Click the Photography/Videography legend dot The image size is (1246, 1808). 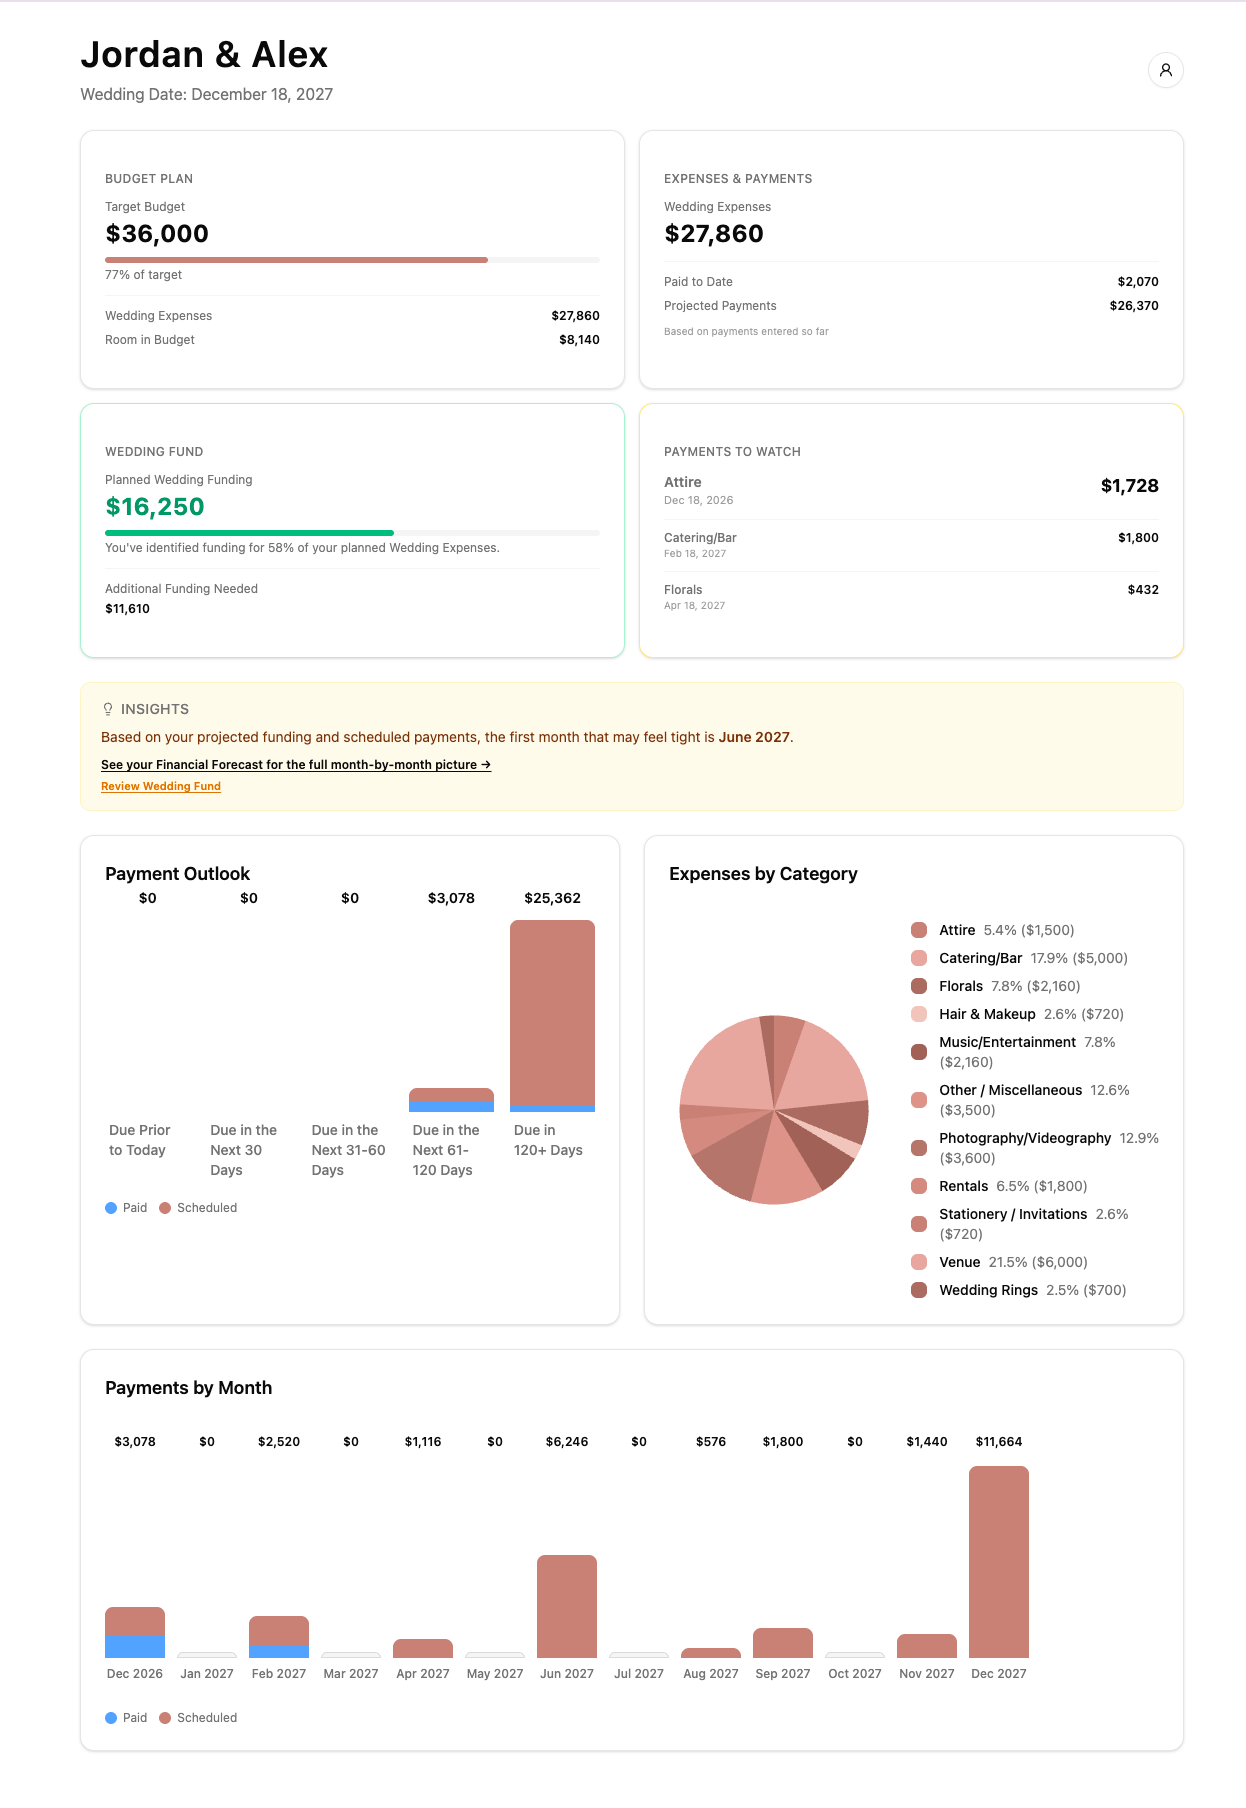pyautogui.click(x=919, y=1148)
